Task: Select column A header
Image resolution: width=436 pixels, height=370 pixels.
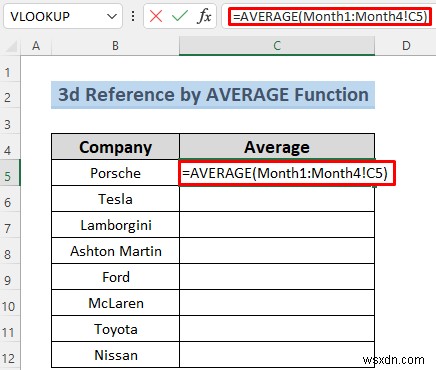Action: click(x=36, y=46)
